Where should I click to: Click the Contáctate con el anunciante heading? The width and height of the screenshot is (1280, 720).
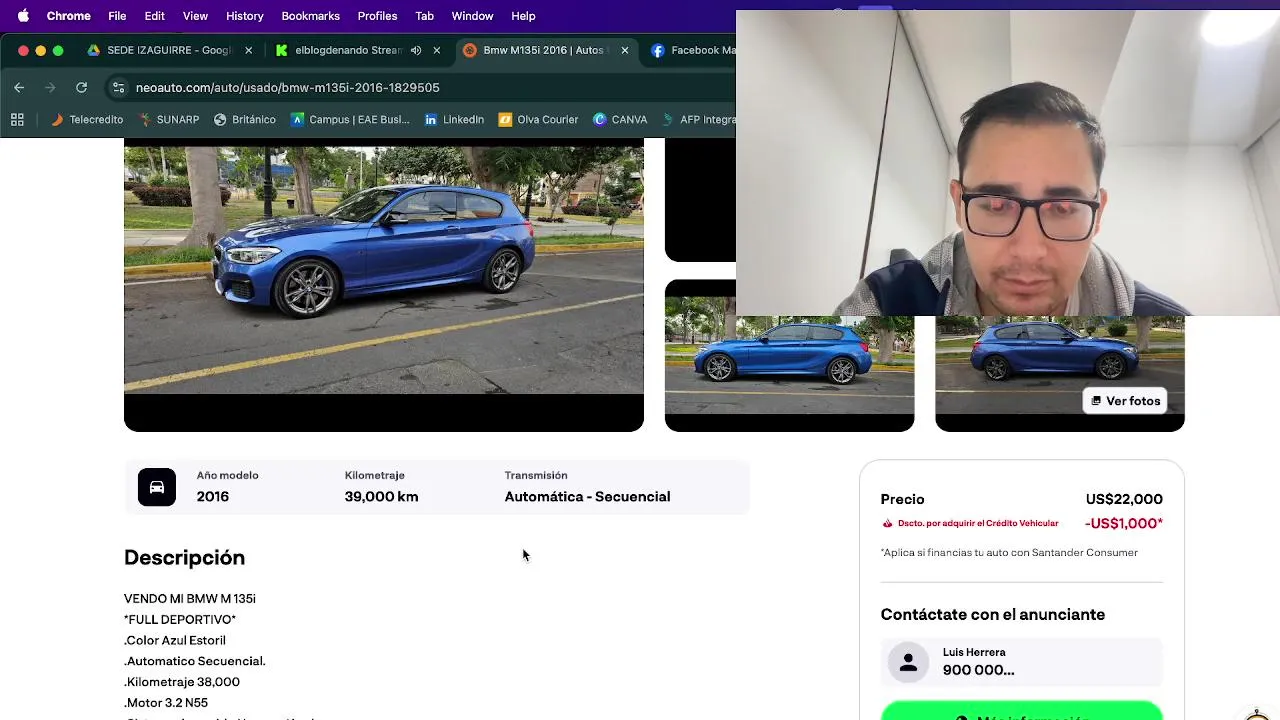tap(993, 615)
